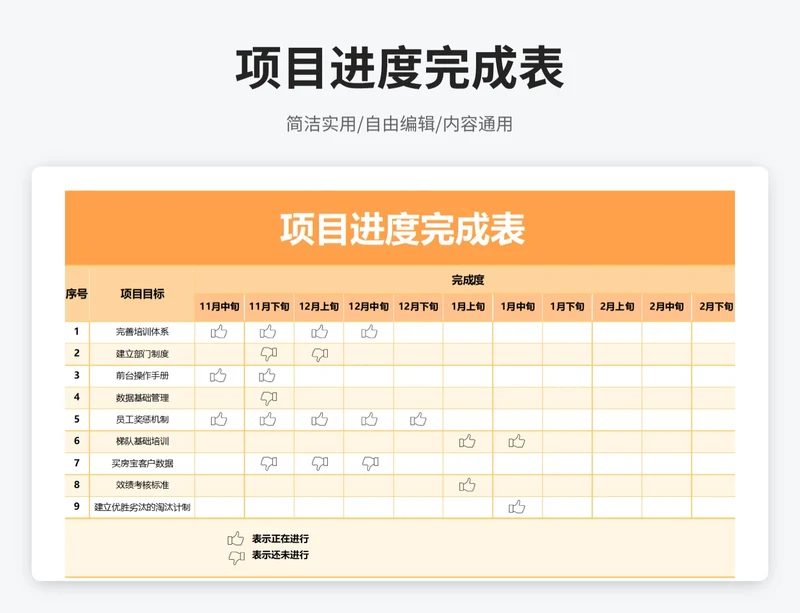Click thumbs-up in row 1 under 11月下旬
The width and height of the screenshot is (800, 613).
pos(268,332)
